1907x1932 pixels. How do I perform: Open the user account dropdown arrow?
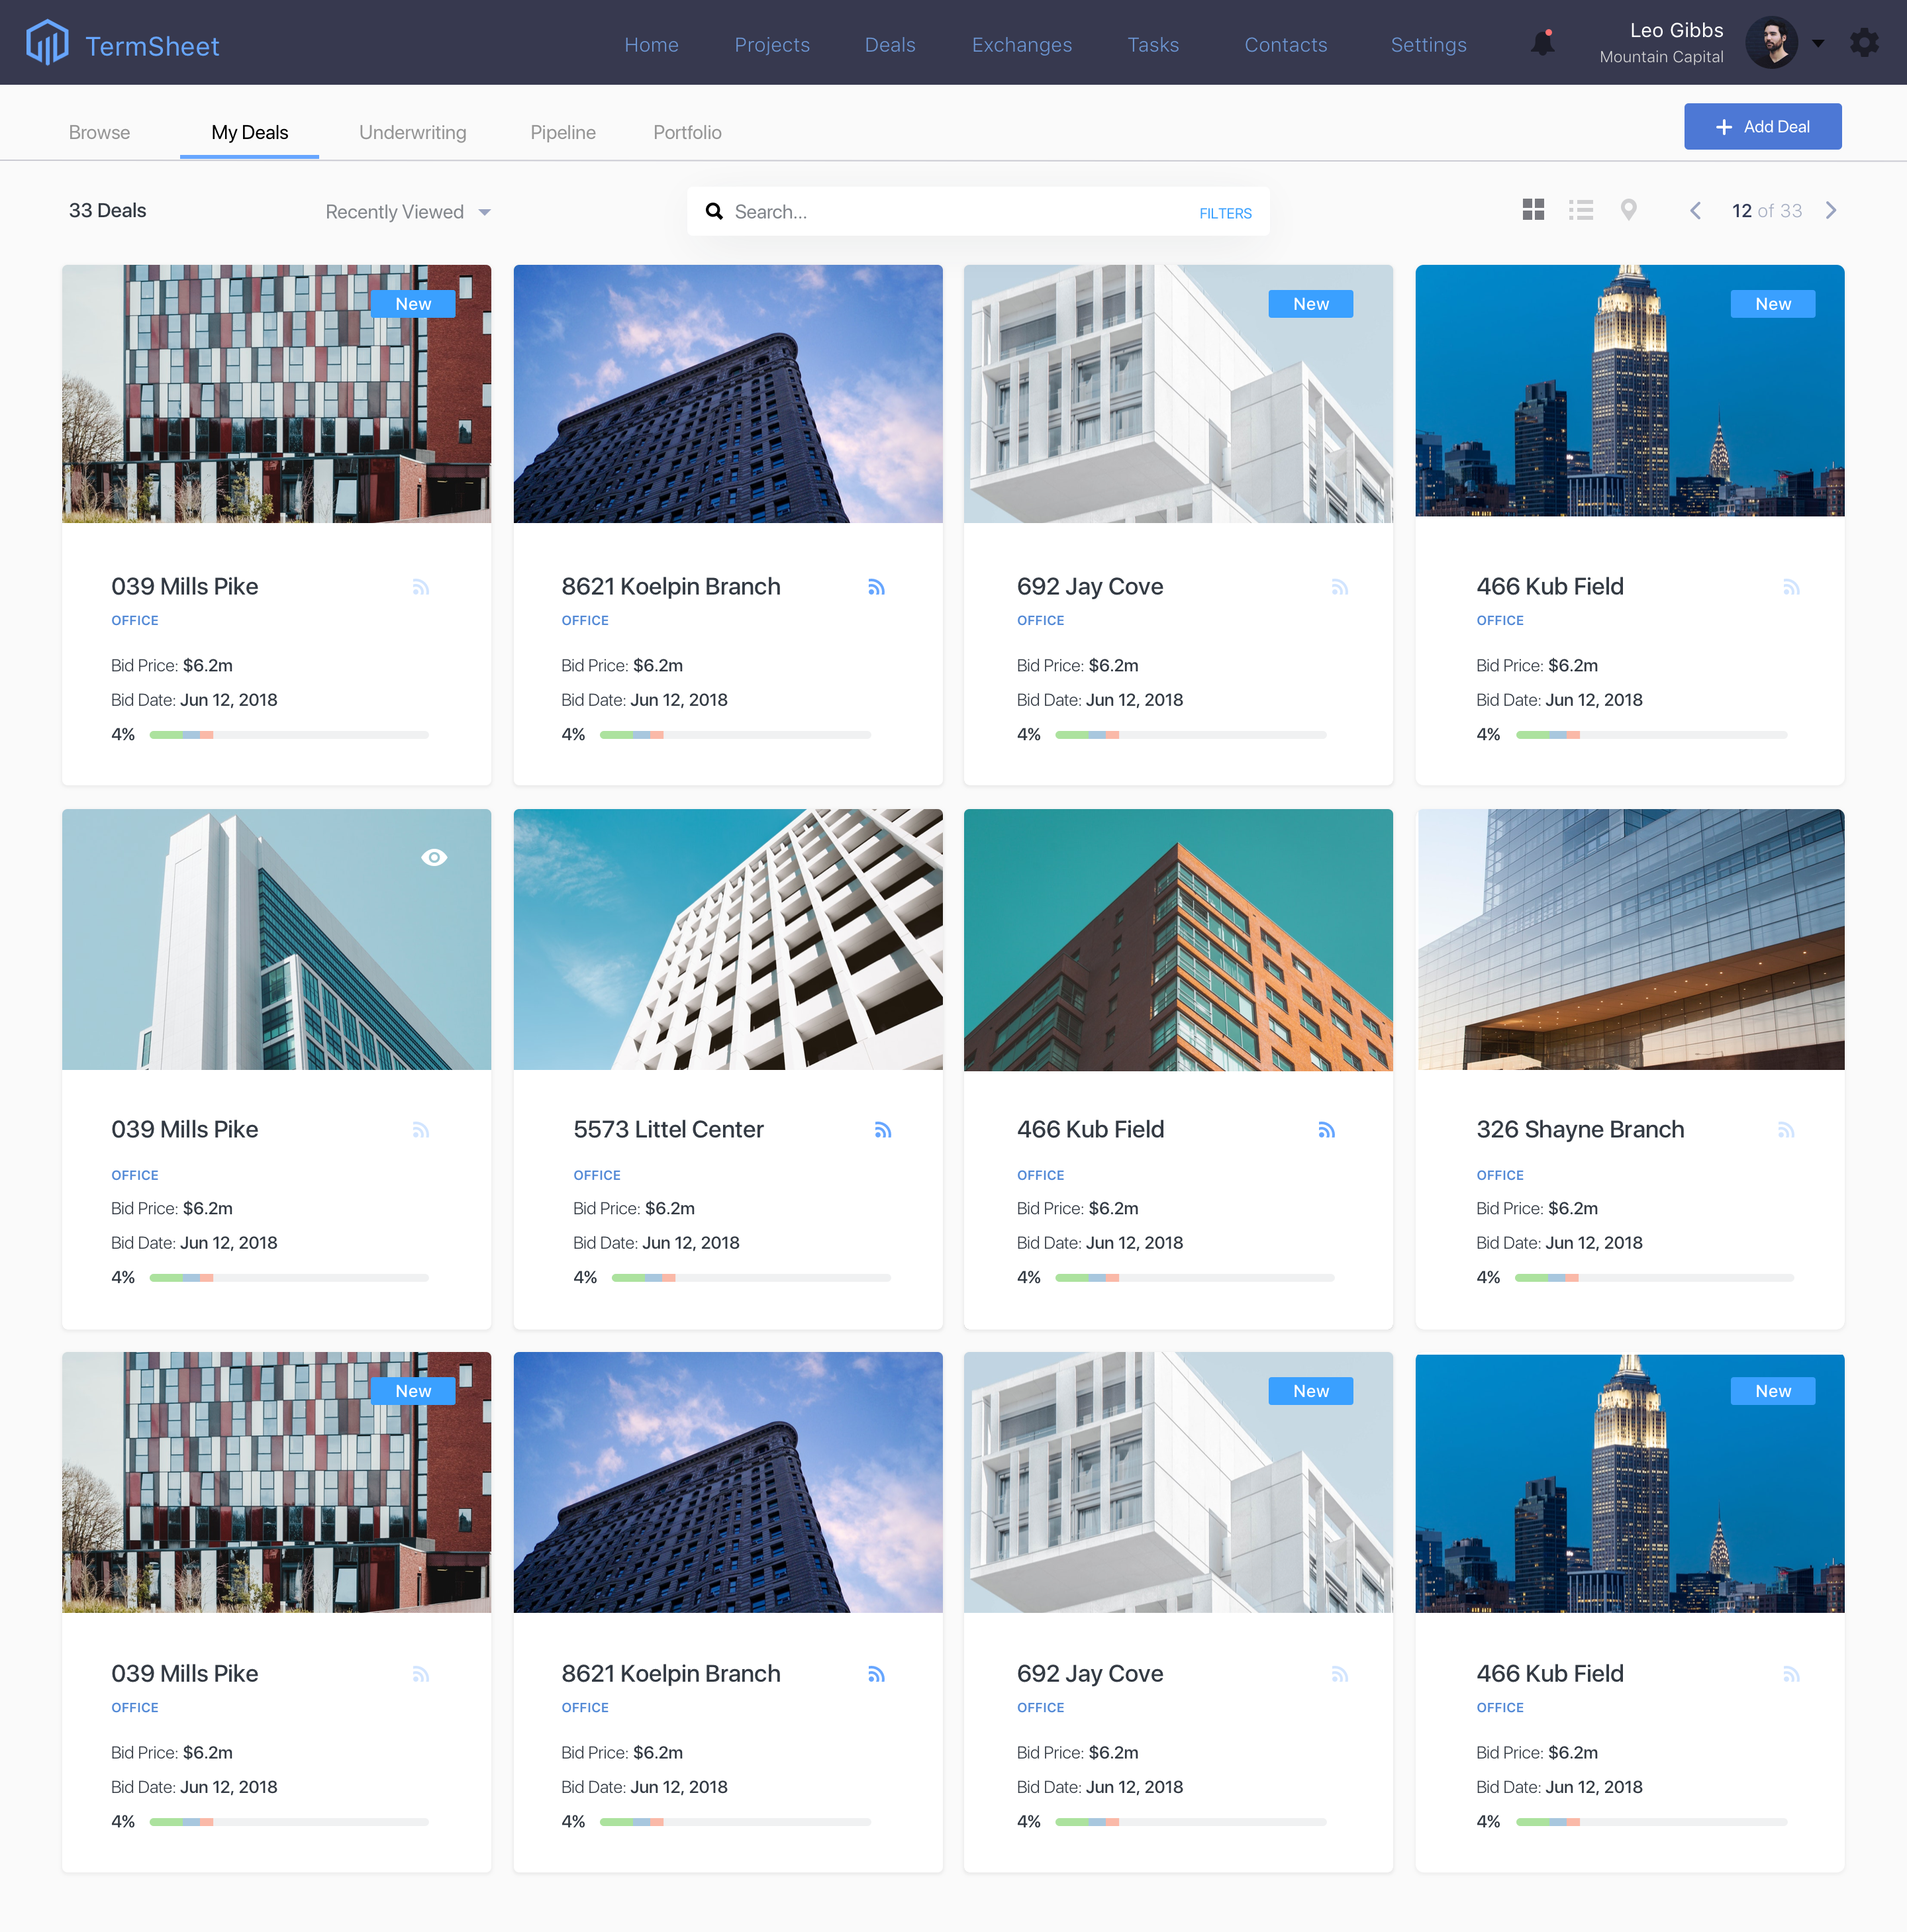[1818, 43]
